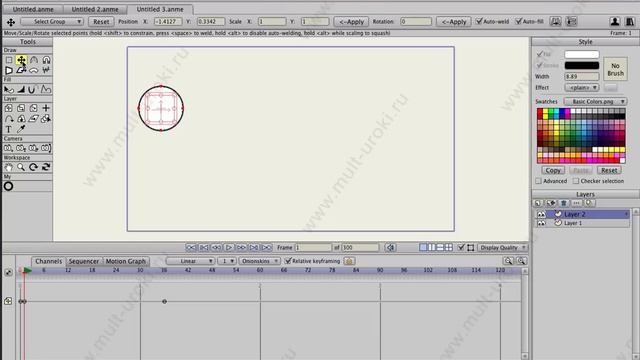Select the Pan Workspace hand tool
Image resolution: width=640 pixels, height=360 pixels.
(9, 167)
